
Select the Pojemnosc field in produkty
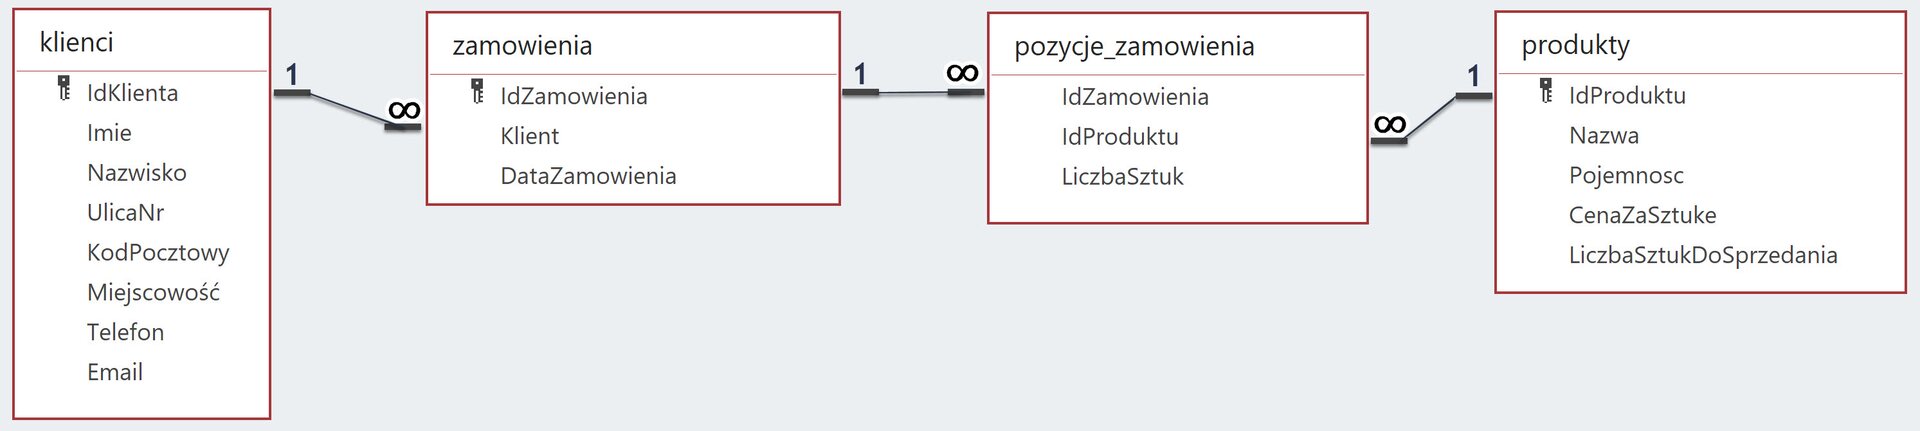point(1626,175)
